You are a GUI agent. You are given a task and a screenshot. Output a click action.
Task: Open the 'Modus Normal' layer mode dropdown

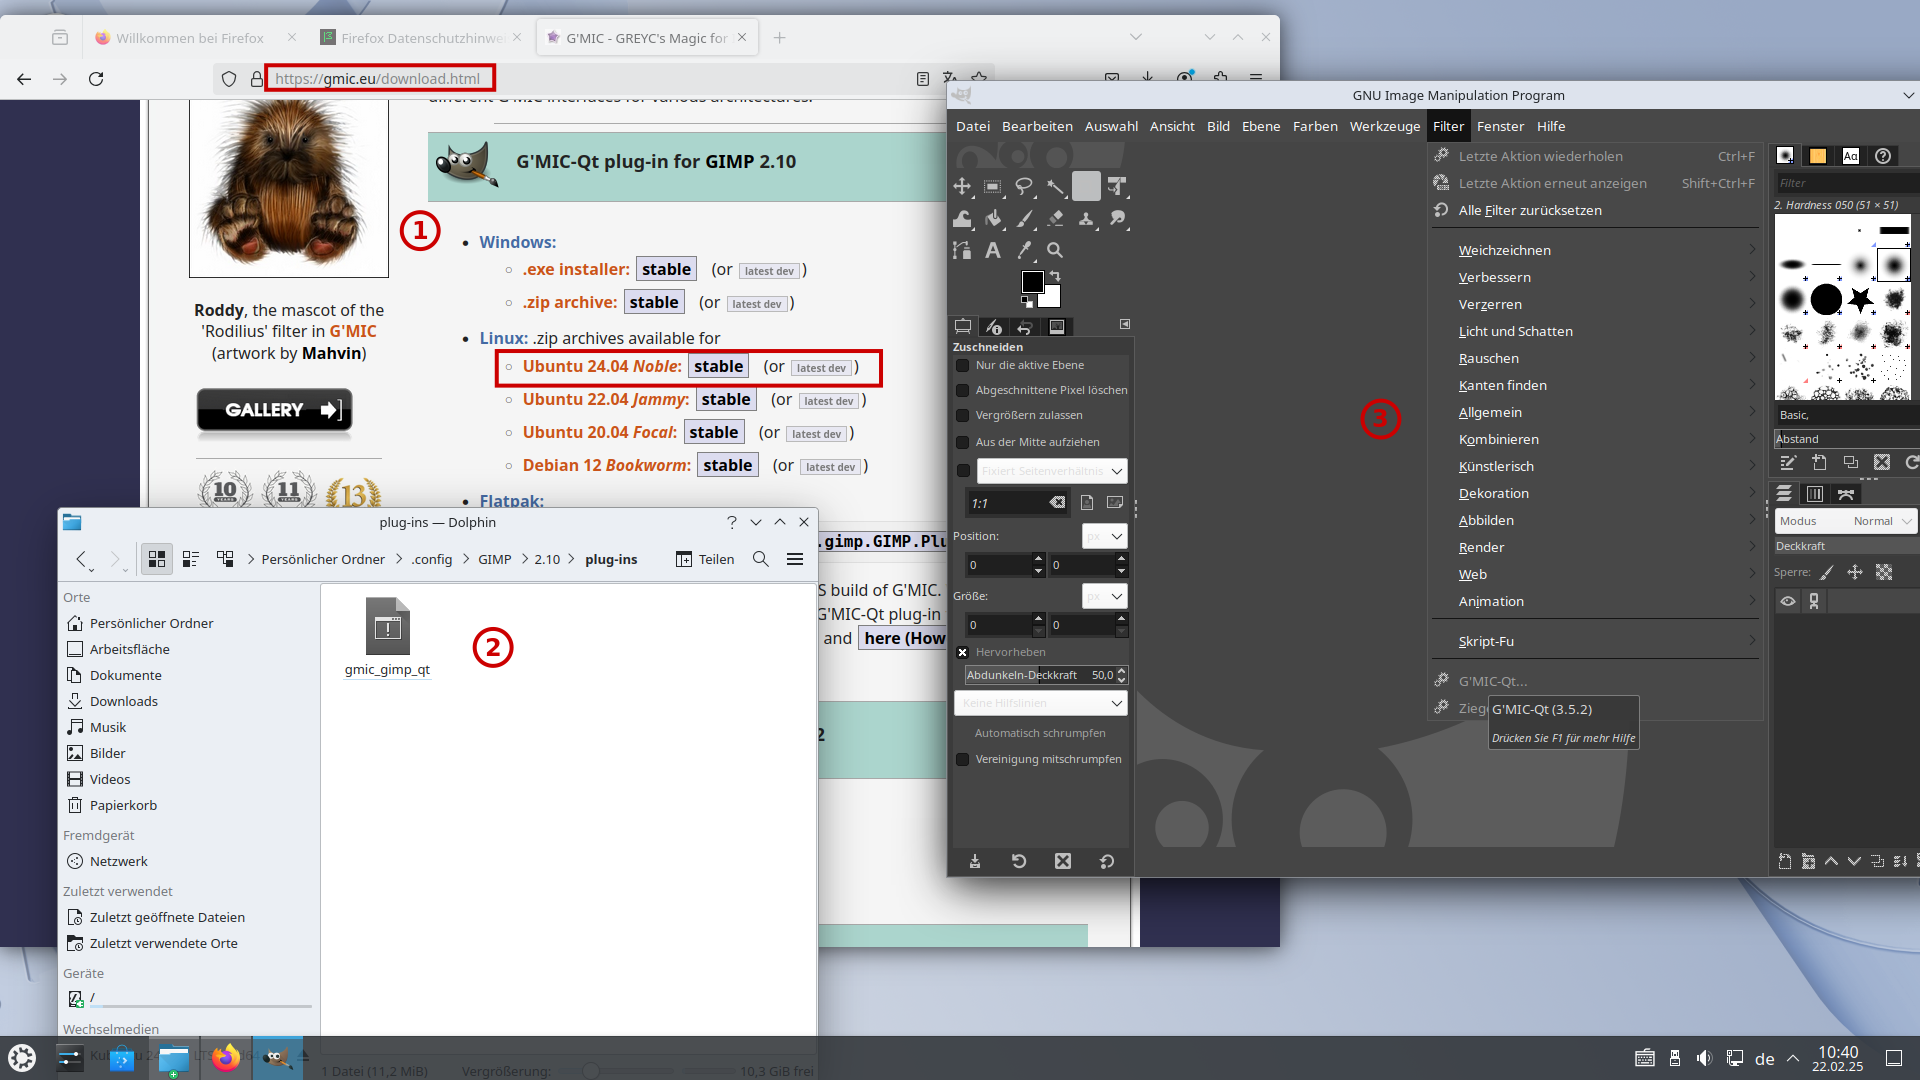click(x=1845, y=521)
